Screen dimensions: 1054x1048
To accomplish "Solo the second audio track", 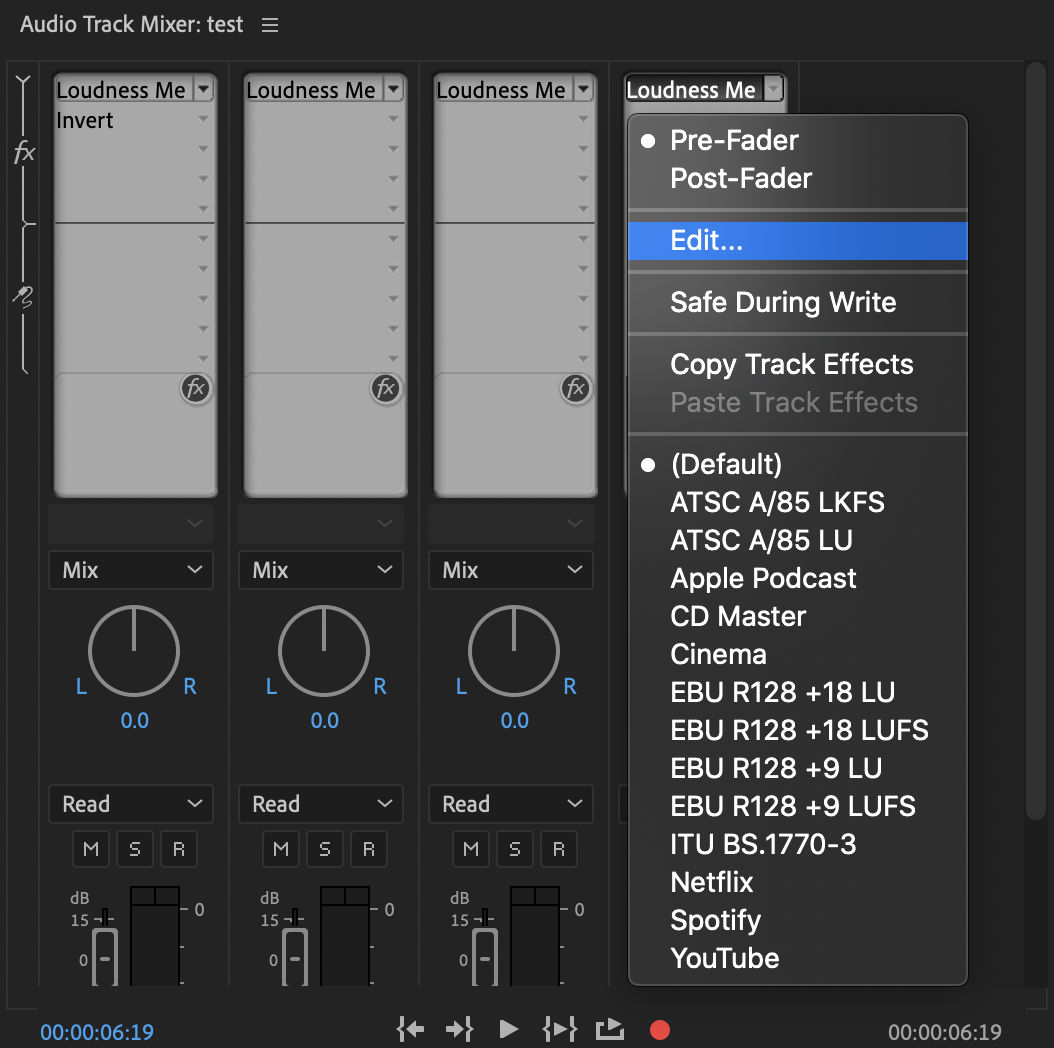I will 325,849.
